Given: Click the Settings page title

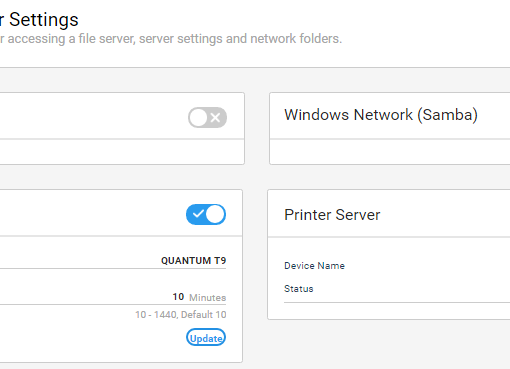Looking at the screenshot, I should click(44, 20).
